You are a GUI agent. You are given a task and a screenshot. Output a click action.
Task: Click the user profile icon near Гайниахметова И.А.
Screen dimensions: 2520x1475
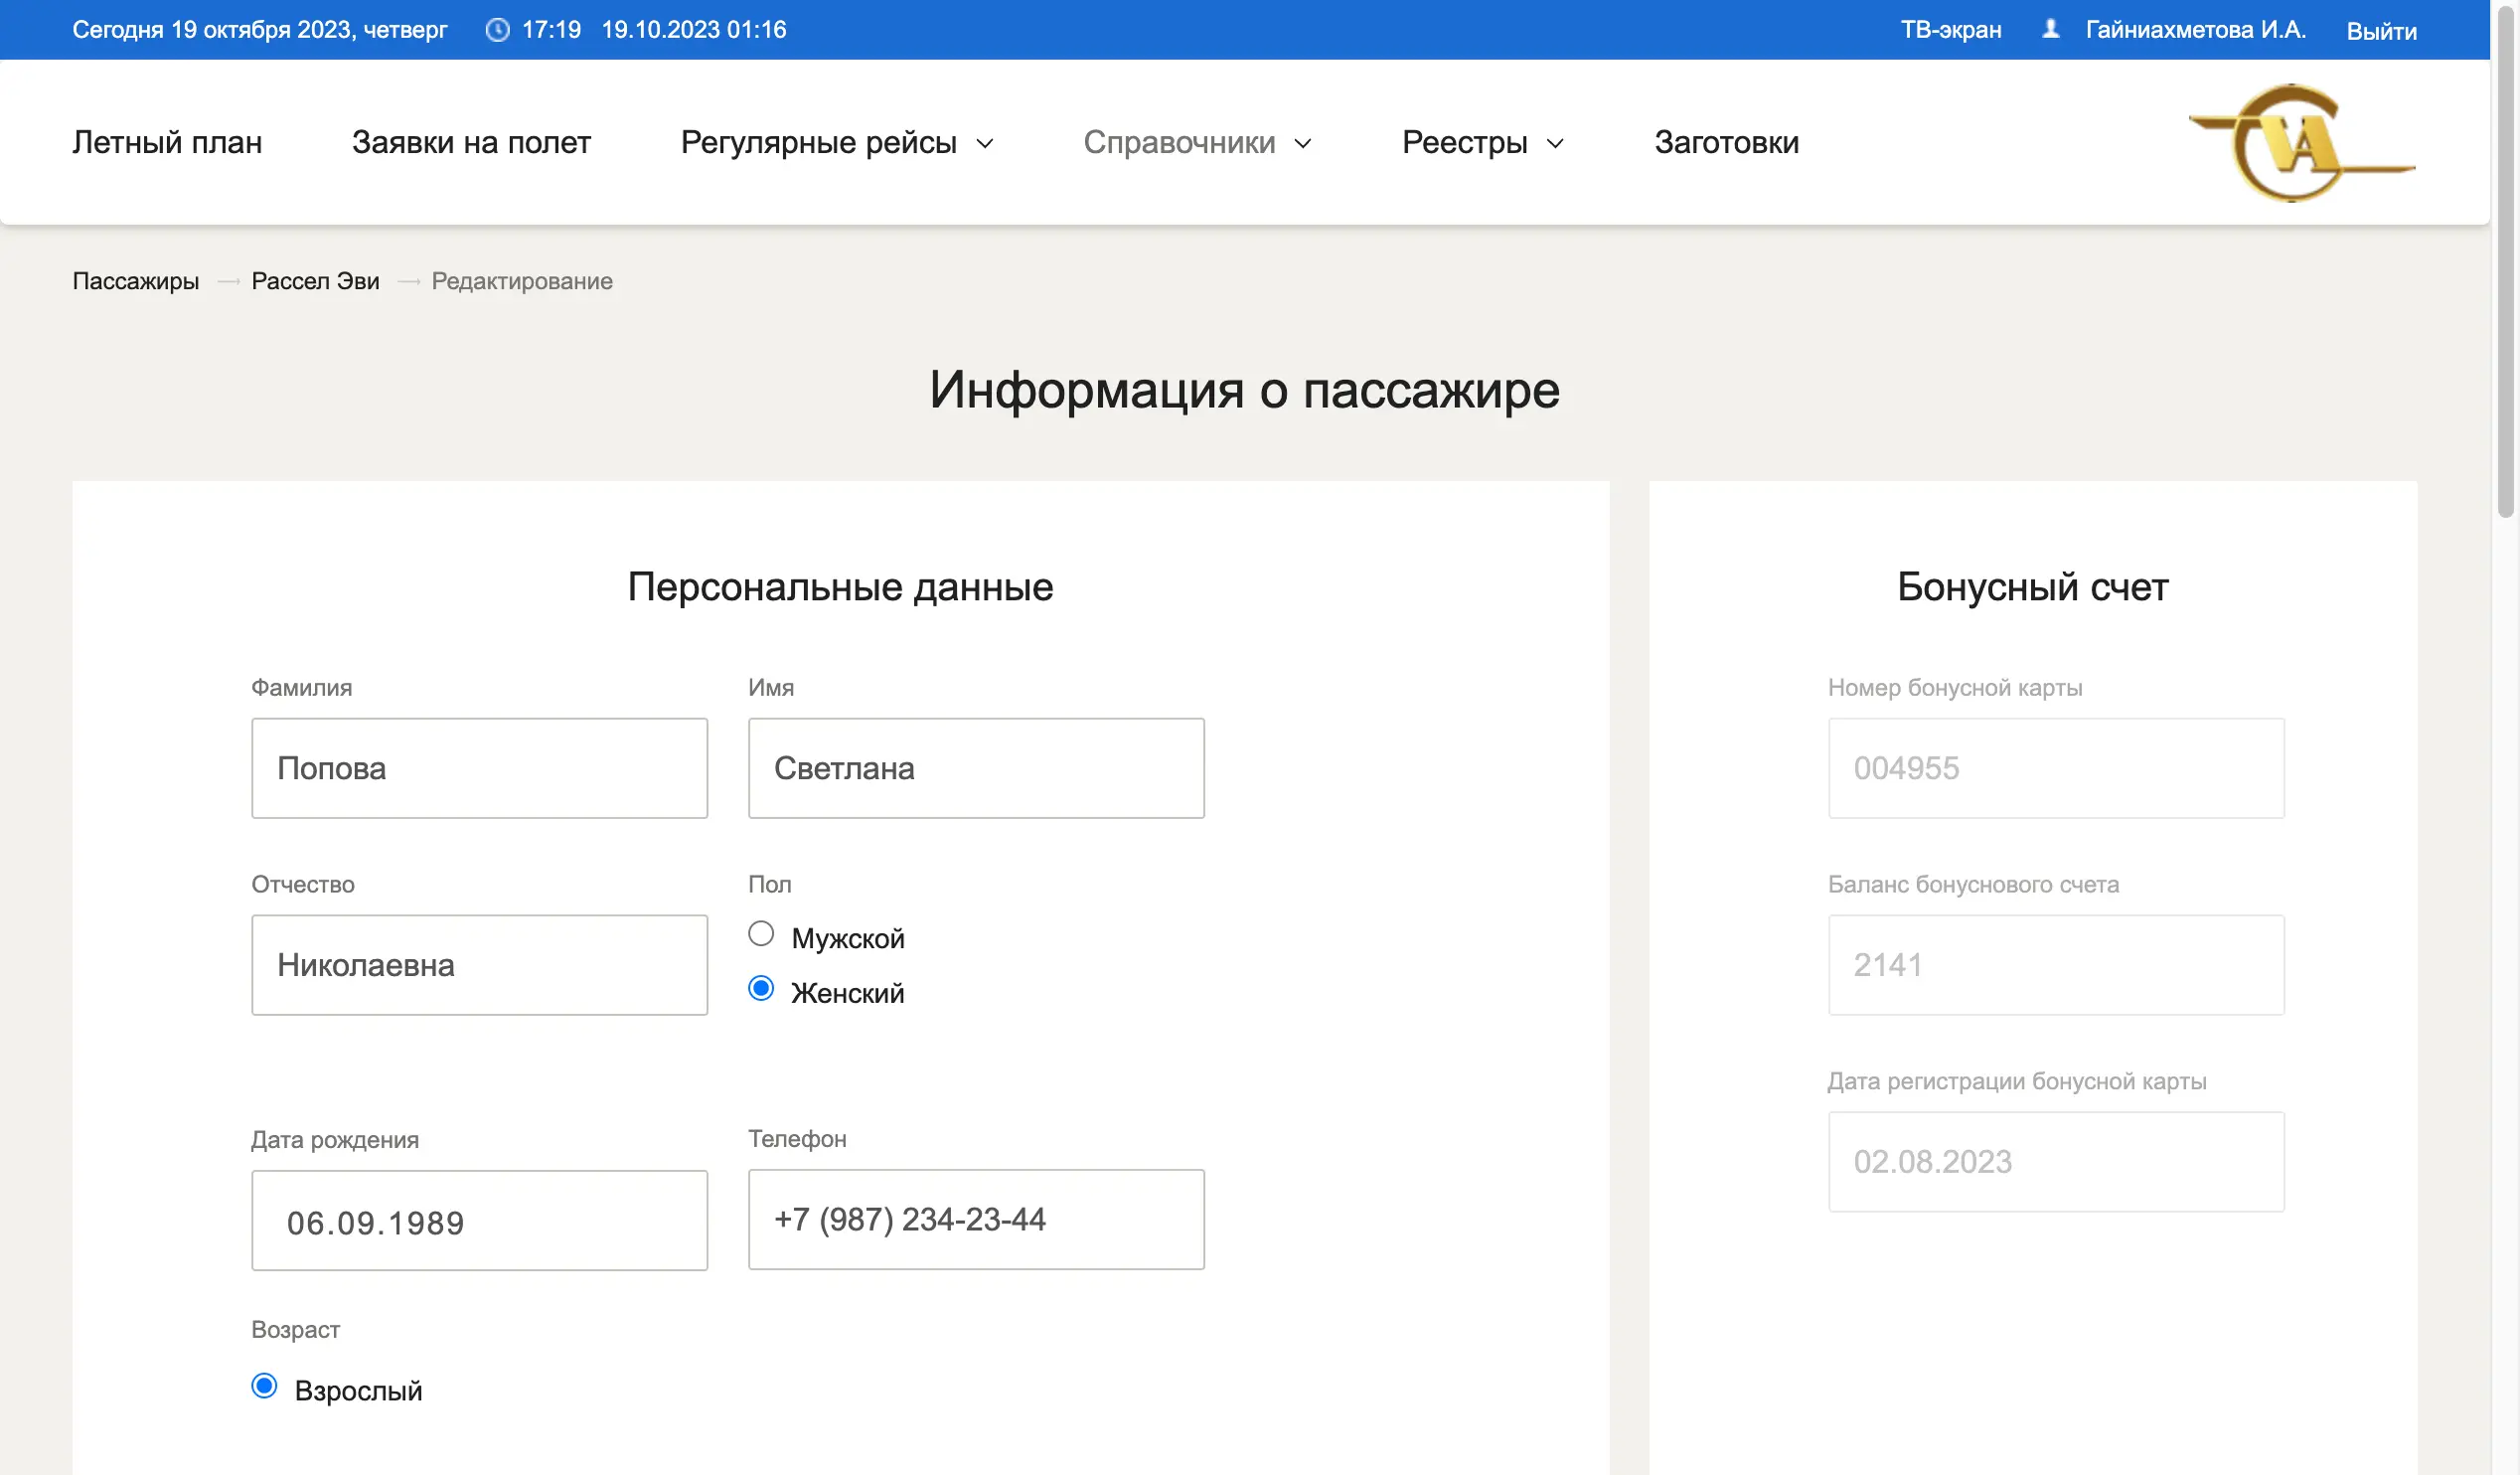click(x=2052, y=29)
